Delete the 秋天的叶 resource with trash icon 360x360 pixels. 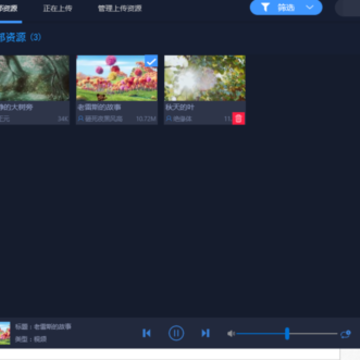tap(238, 119)
